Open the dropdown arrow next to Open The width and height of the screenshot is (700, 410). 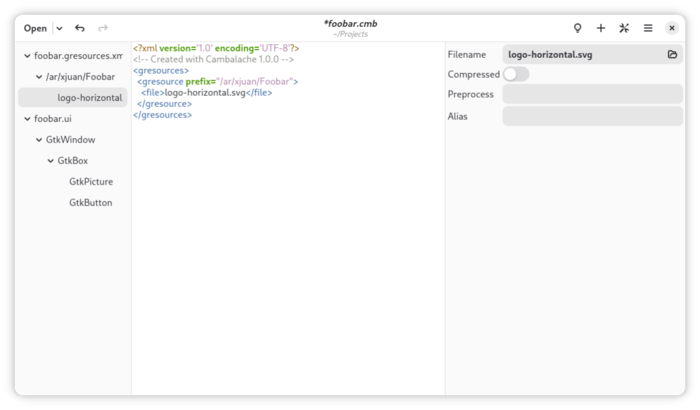point(59,29)
